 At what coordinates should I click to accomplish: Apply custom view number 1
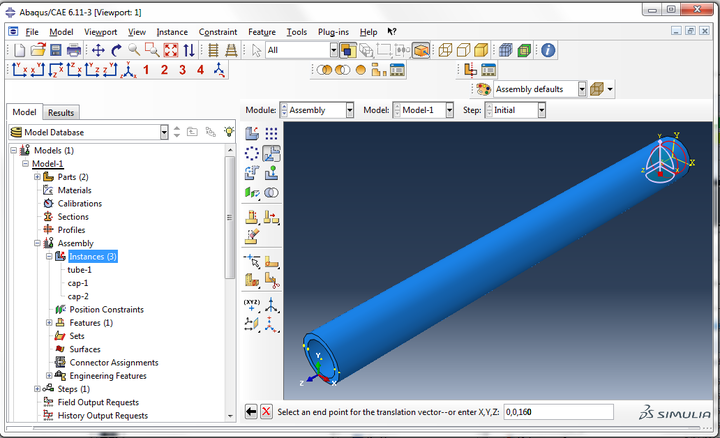point(146,70)
